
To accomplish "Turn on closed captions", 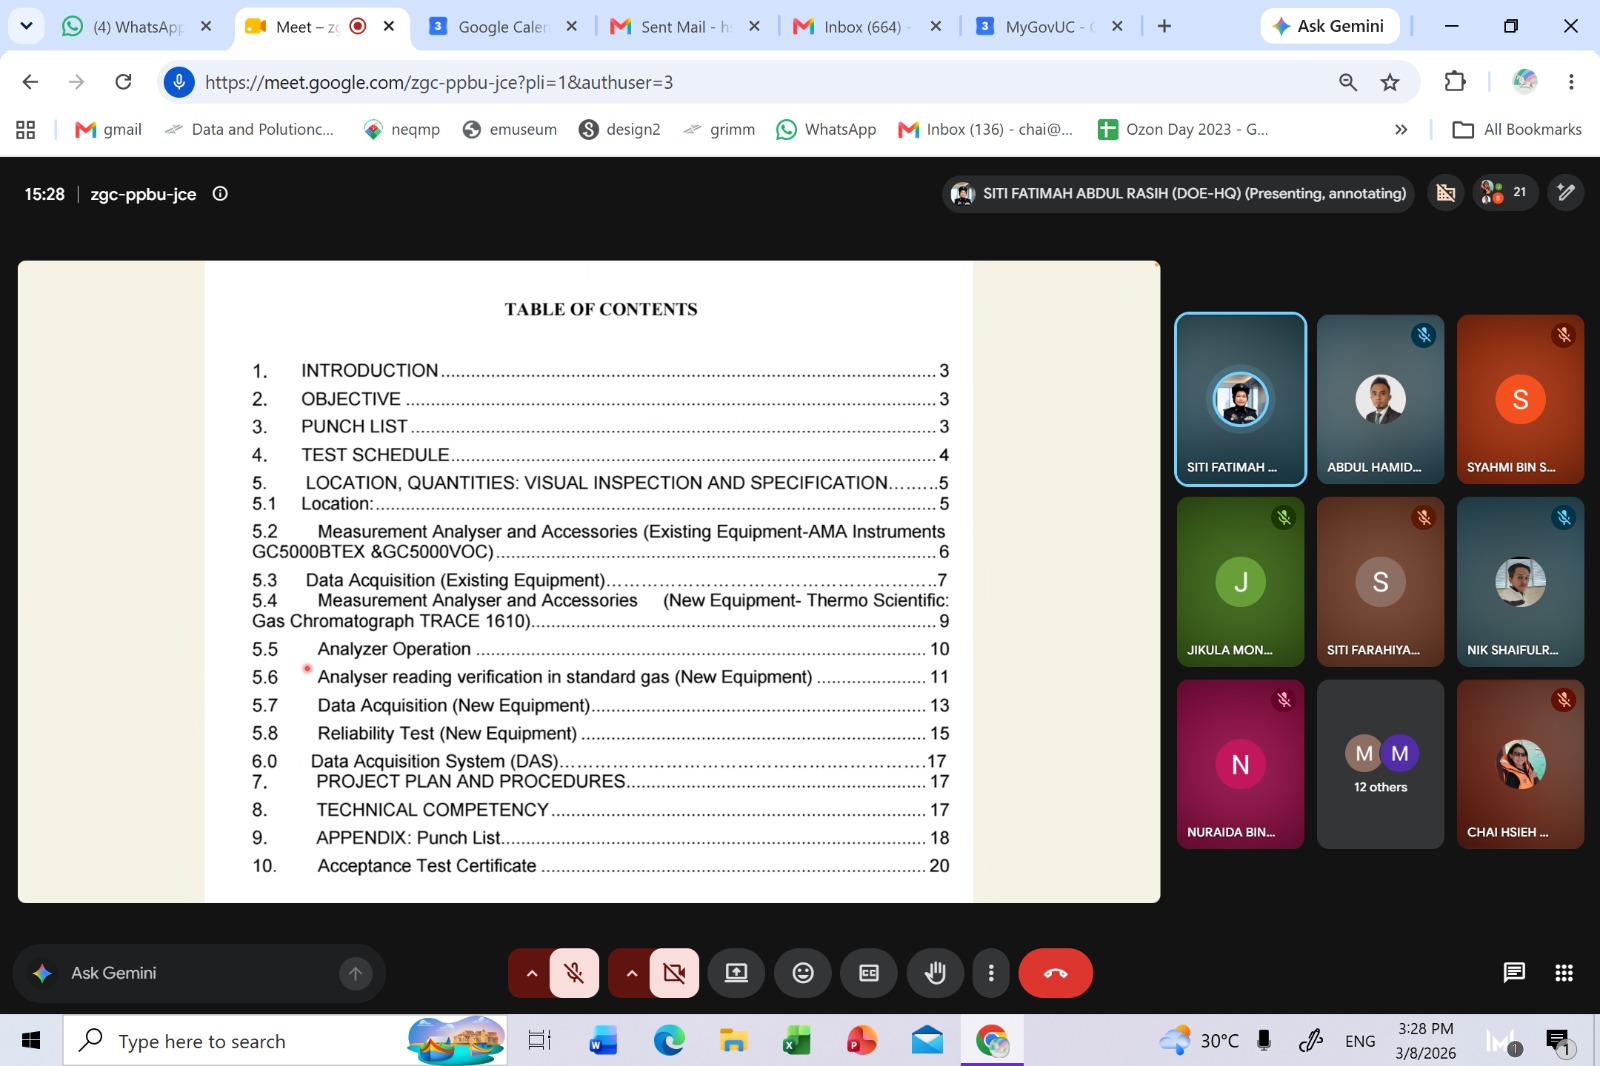I will [869, 973].
